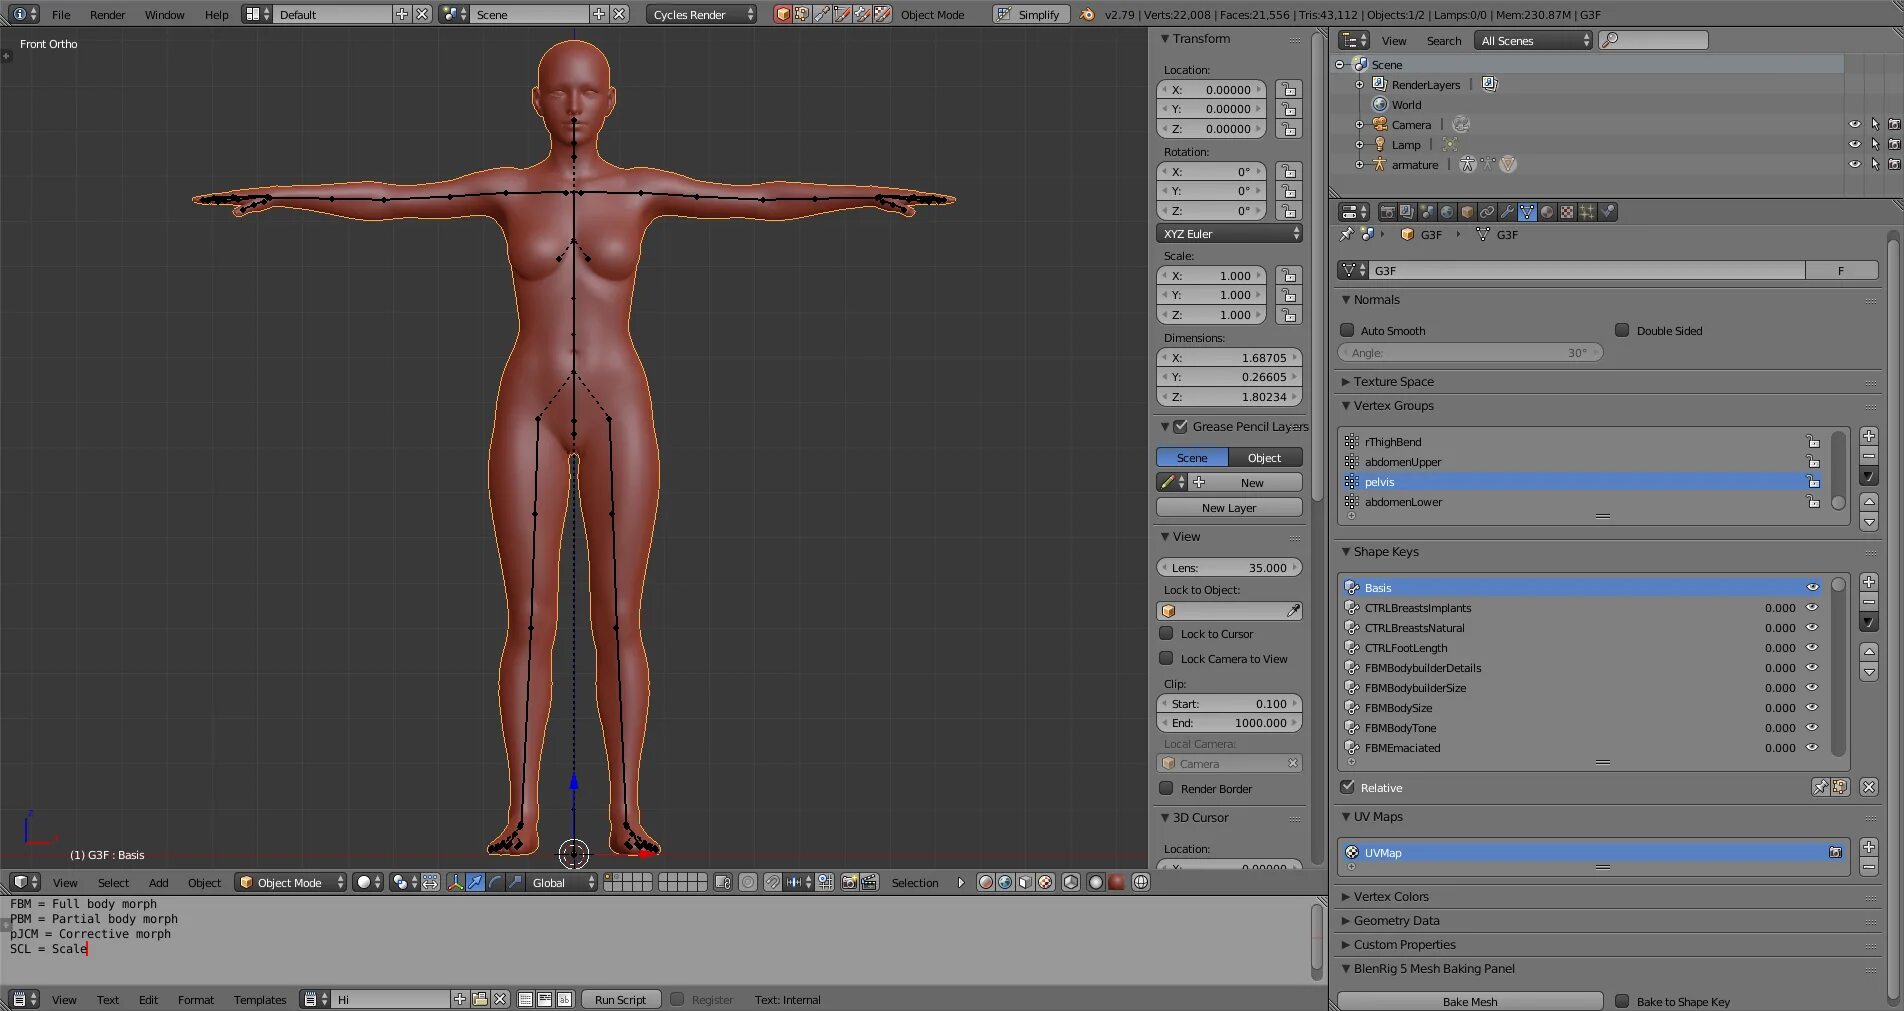Viewport: 1904px width, 1011px height.
Task: Enable Lock Camera to View
Action: [1166, 658]
